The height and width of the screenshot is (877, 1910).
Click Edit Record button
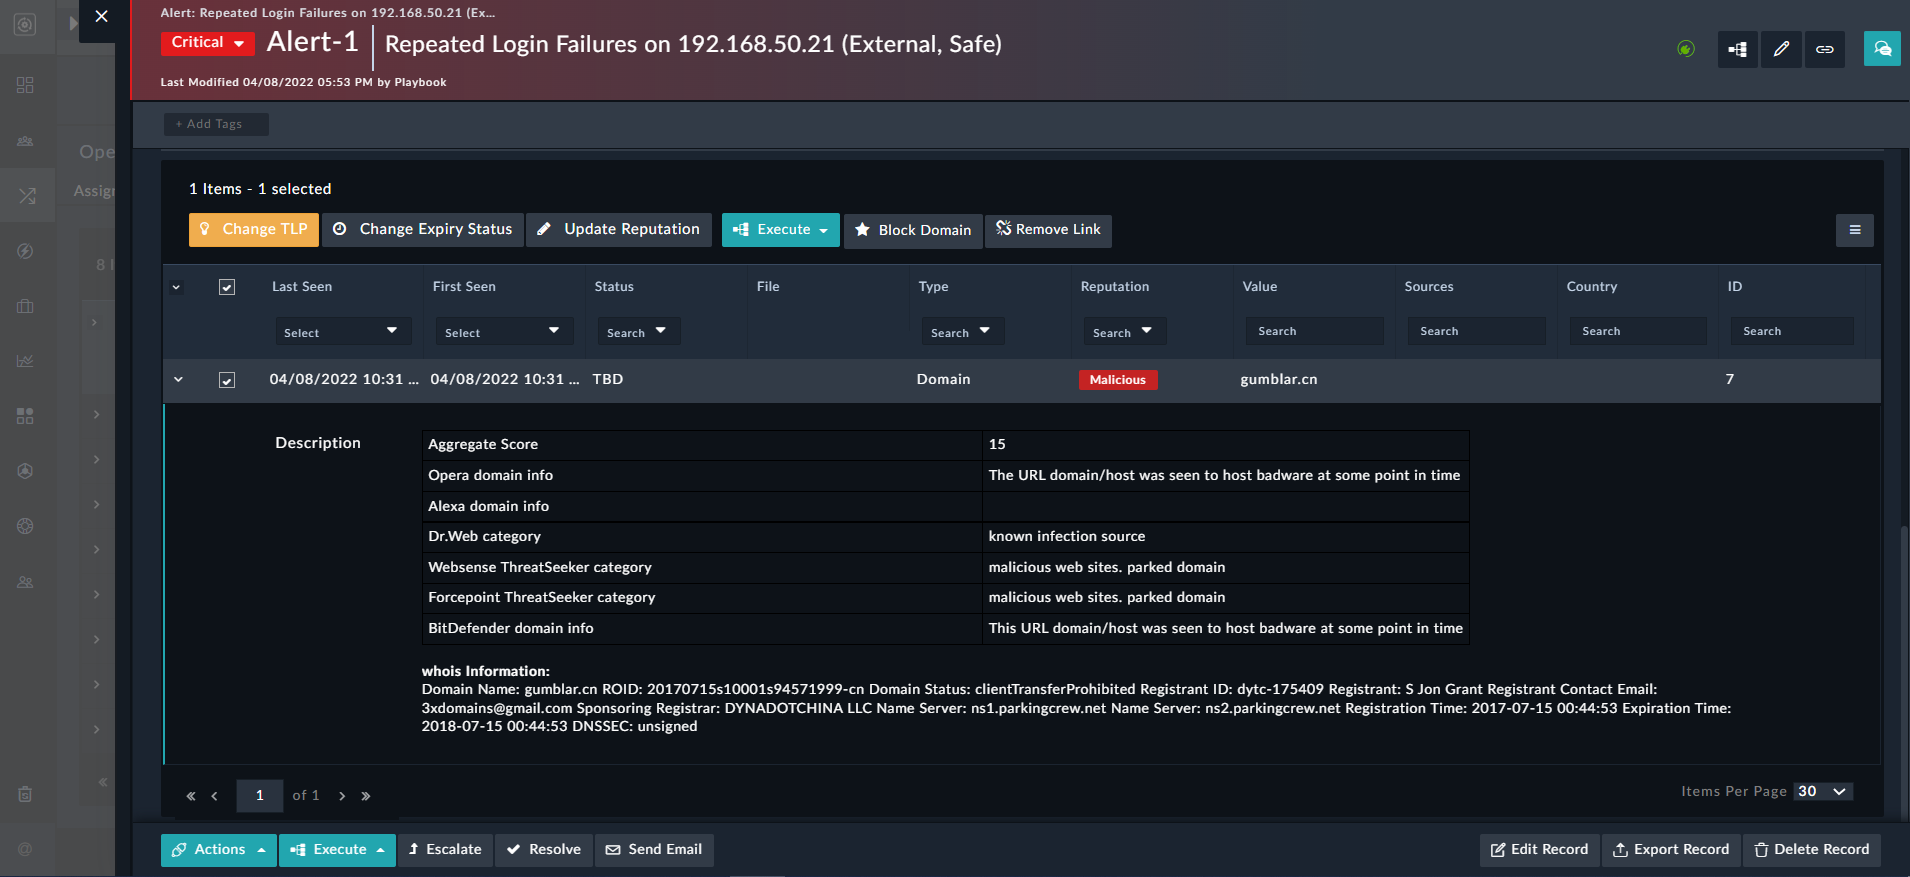(1539, 850)
